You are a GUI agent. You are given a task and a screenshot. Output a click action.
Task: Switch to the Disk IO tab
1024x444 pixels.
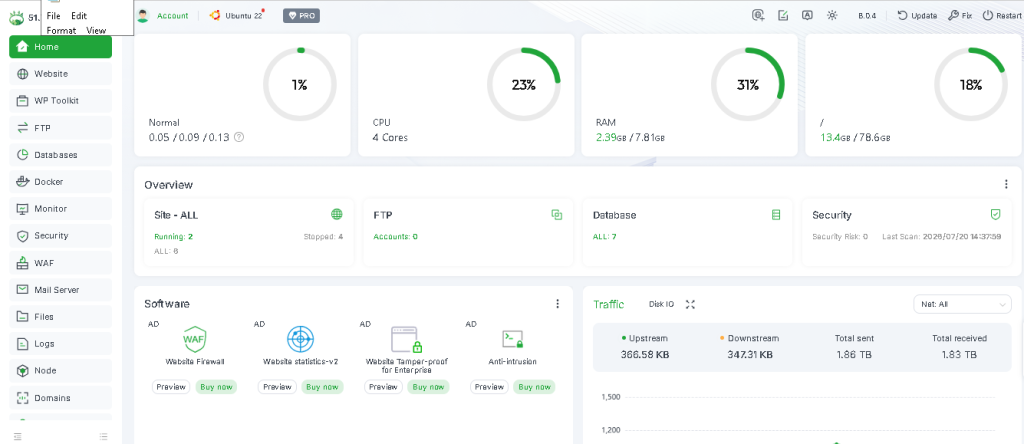point(662,304)
